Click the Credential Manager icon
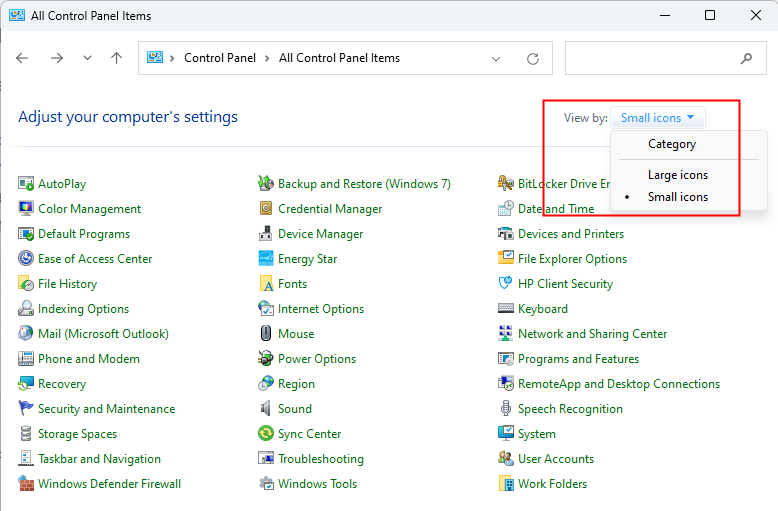This screenshot has height=511, width=778. click(x=266, y=208)
